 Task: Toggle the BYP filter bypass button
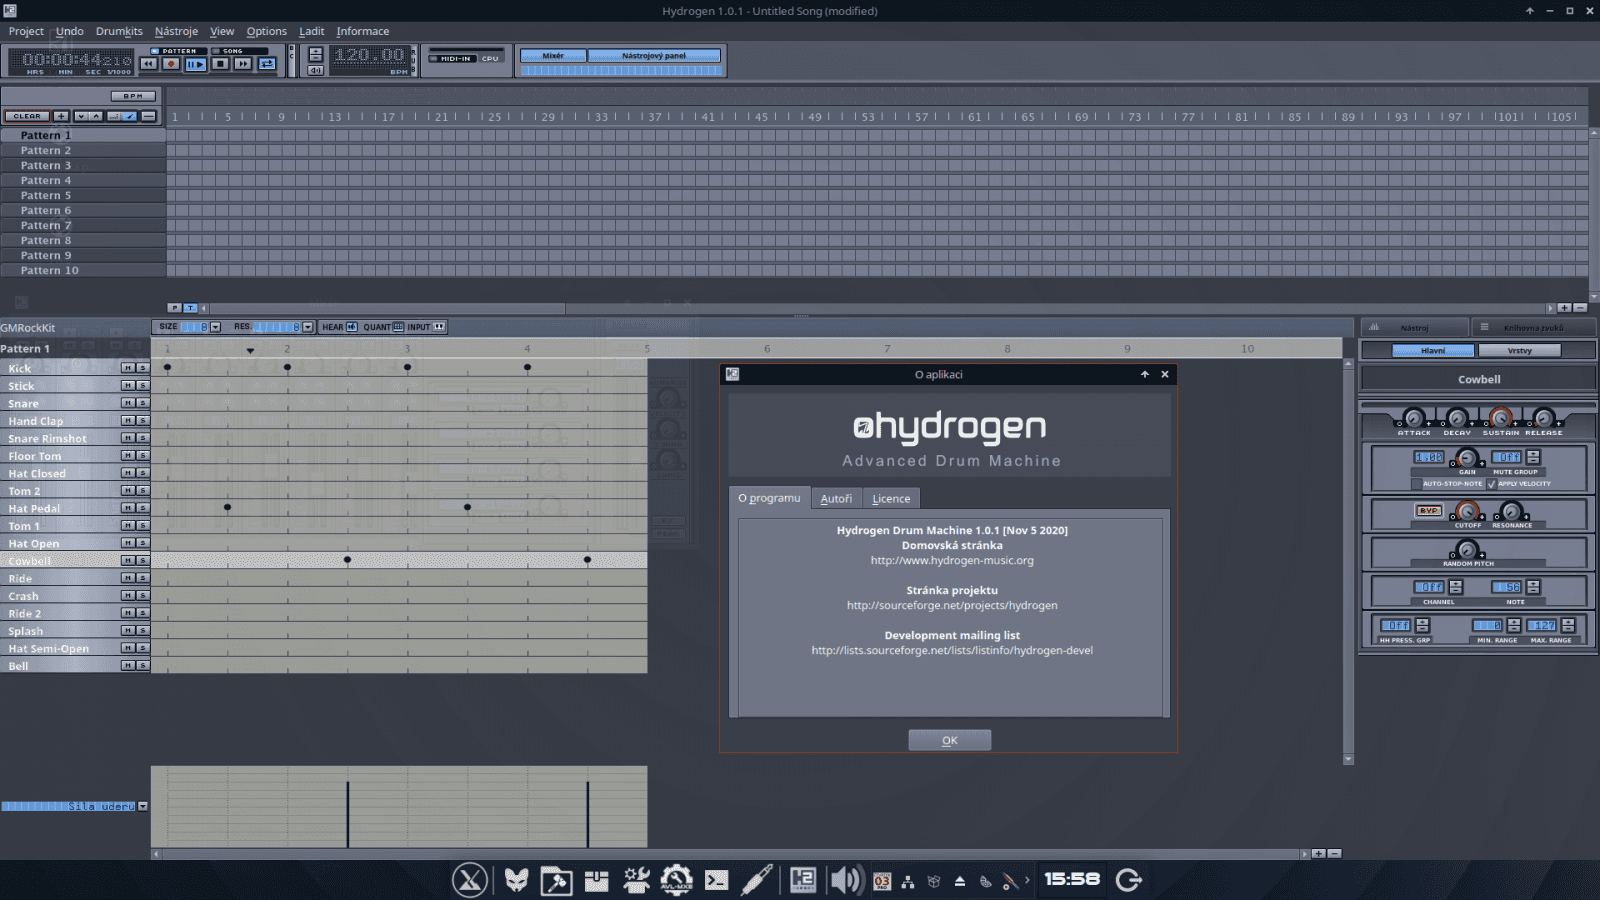pos(1429,510)
